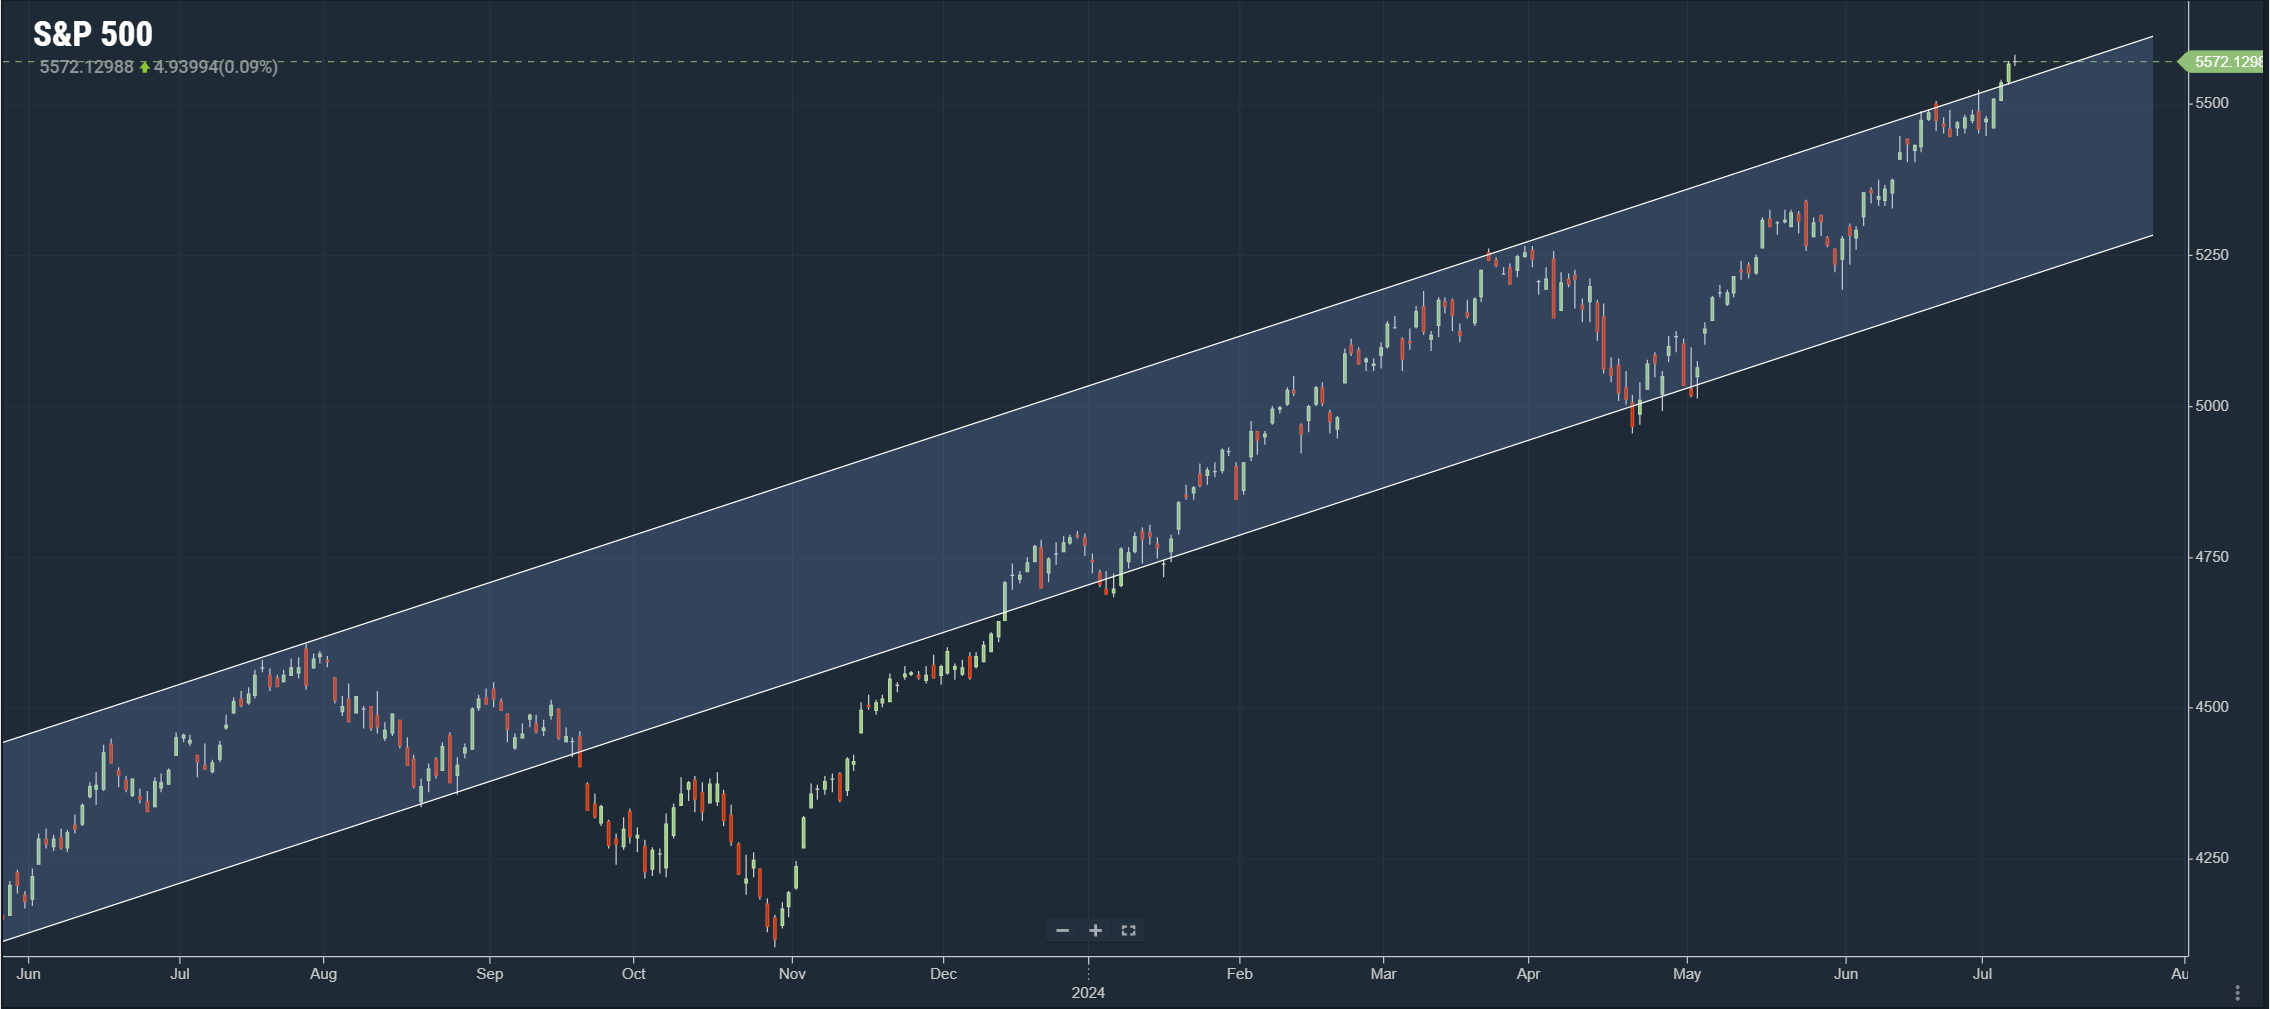Zoom in the chart with plus button

1095,931
